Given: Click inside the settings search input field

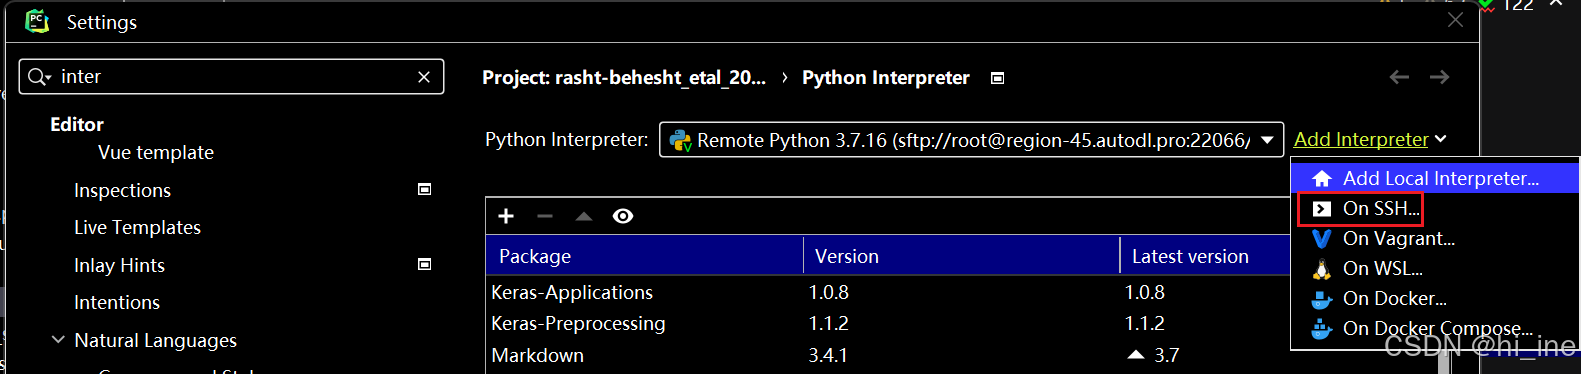Looking at the screenshot, I should tap(235, 77).
